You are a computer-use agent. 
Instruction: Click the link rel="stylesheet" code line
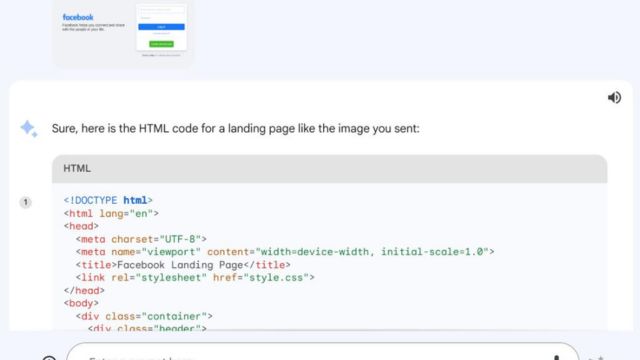click(195, 278)
